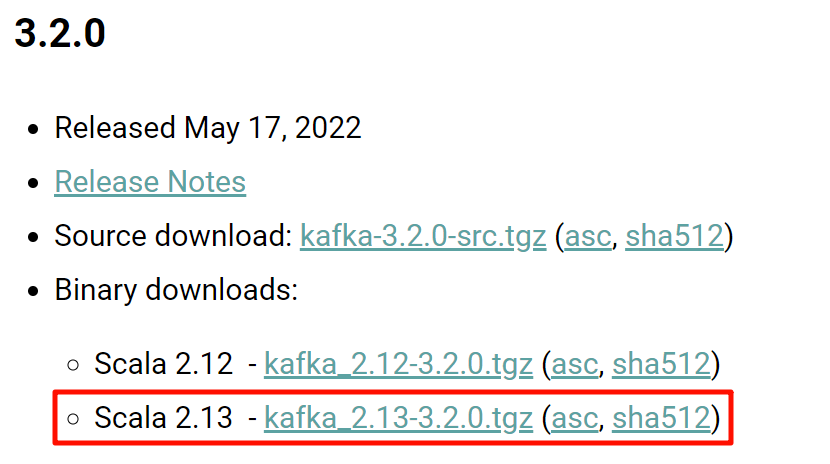Click the bullet before "Released May 17"

[35, 130]
